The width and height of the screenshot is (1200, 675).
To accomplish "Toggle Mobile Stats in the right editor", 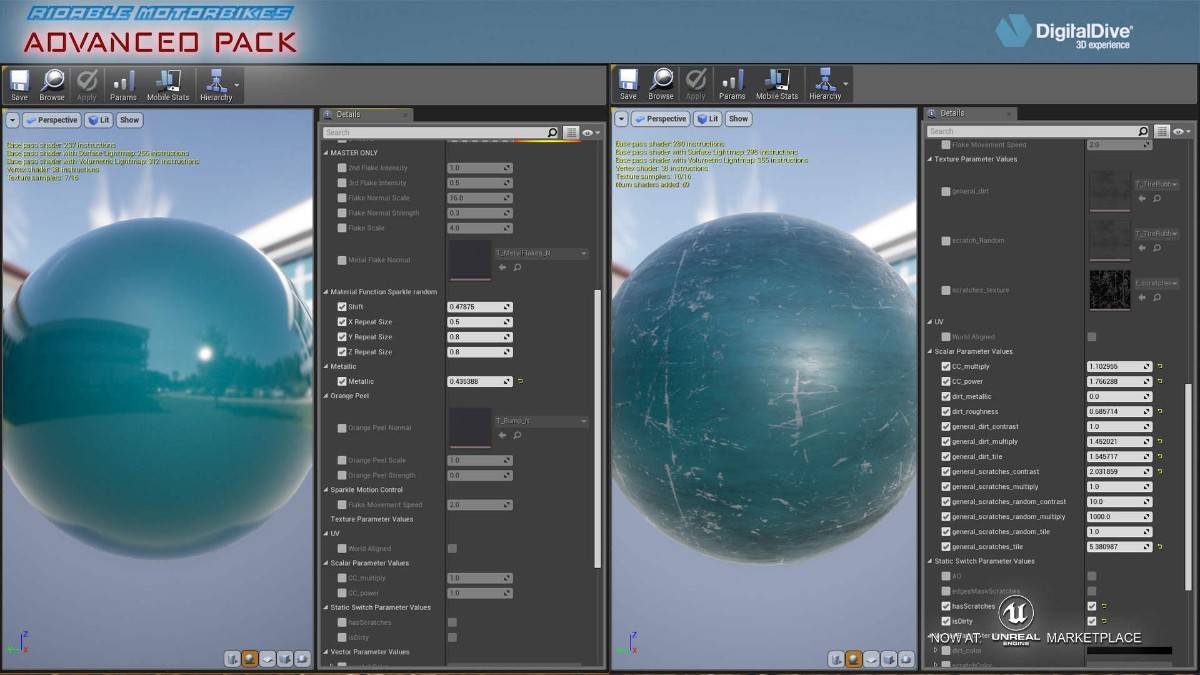I will click(x=776, y=85).
